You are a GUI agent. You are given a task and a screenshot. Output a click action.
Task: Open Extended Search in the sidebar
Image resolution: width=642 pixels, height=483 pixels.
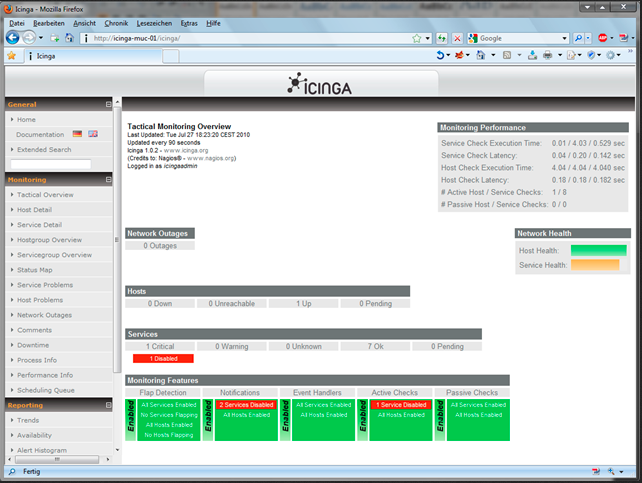coord(44,149)
